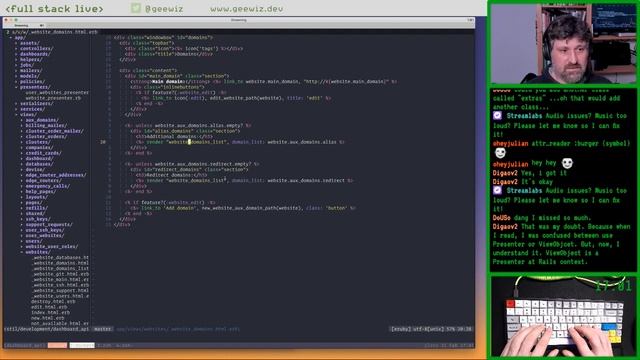Open the layouts/ folder
This screenshot has width=640, height=360.
(x=37, y=197)
